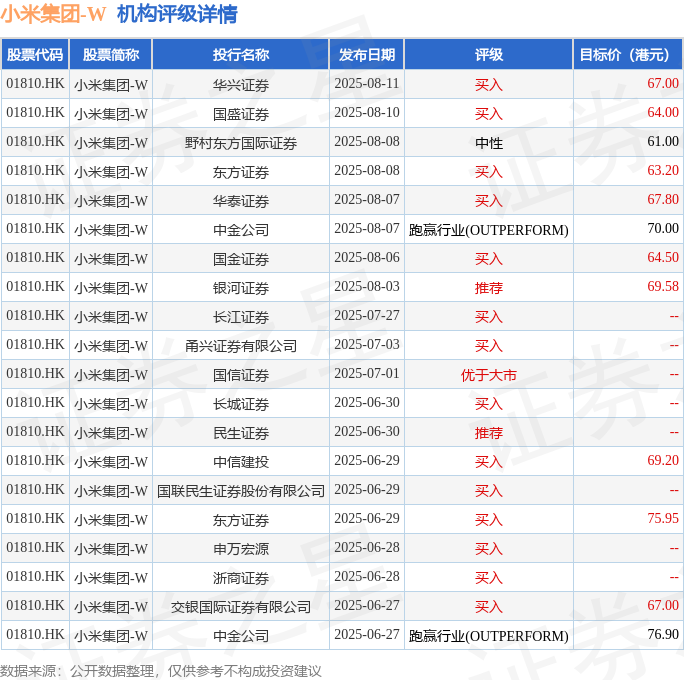The width and height of the screenshot is (684, 680).
Task: Click the 中性 rating cell
Action: [x=489, y=143]
